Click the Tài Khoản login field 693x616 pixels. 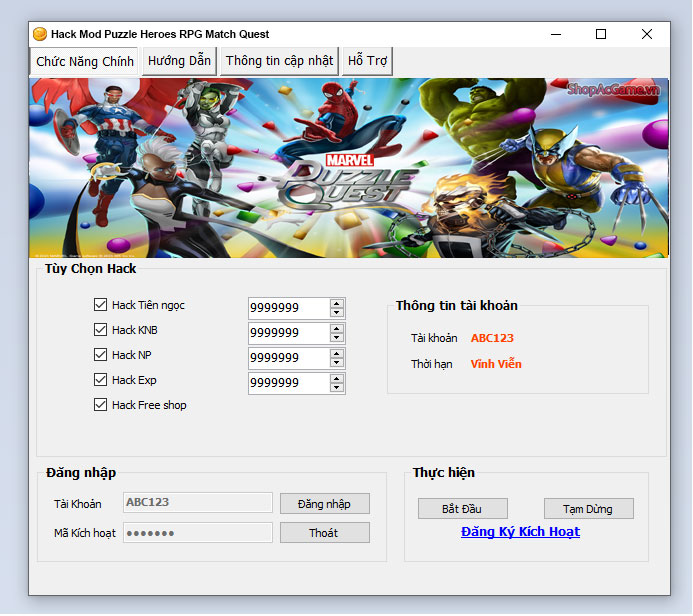pyautogui.click(x=198, y=502)
